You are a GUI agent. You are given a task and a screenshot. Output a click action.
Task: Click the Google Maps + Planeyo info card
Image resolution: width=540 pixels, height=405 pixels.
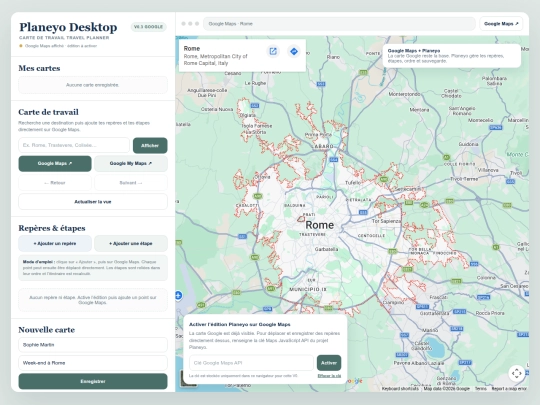click(452, 55)
